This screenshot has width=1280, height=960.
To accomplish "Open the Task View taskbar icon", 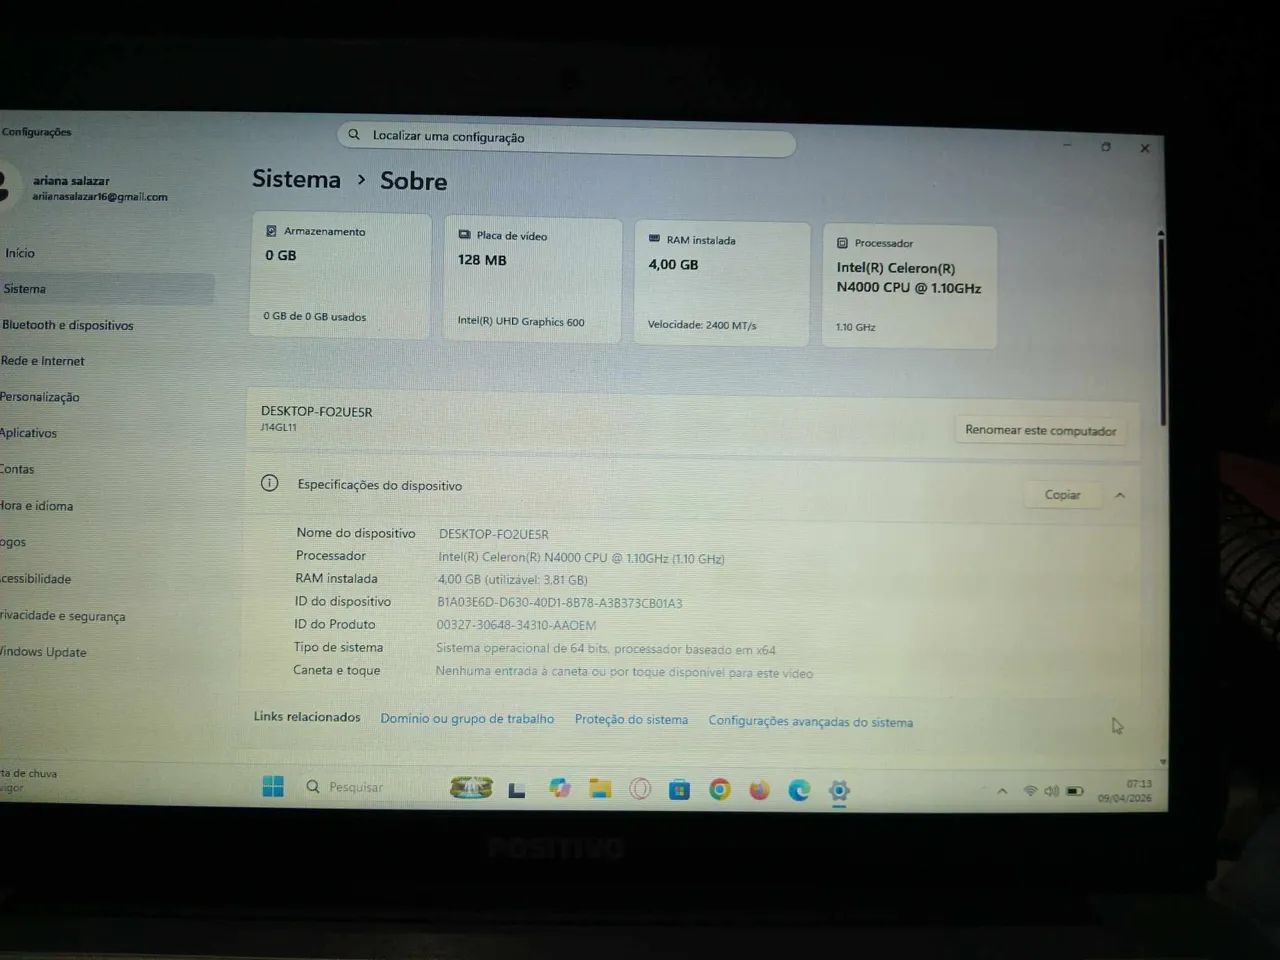I will tap(517, 790).
